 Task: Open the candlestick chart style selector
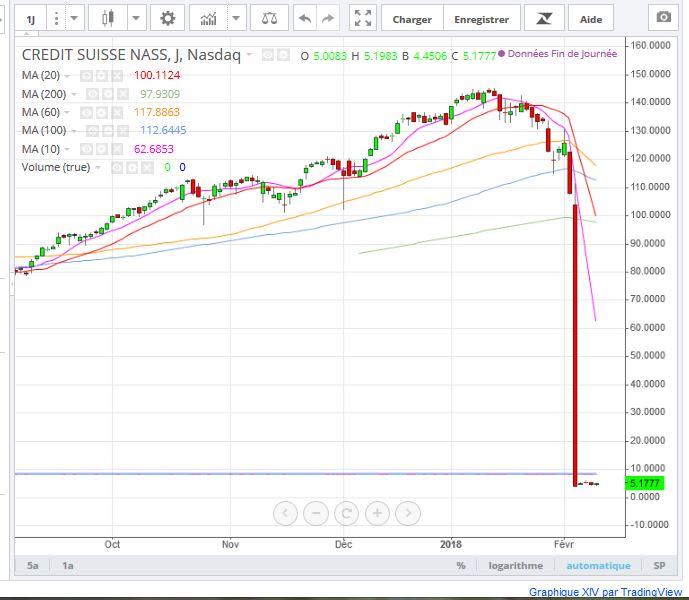[x=108, y=18]
